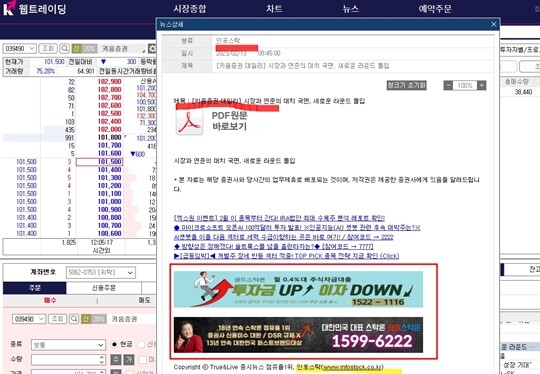Screen dimensions: 540x374
Task: Click the magnifier icon in the order panel
Action: (74, 319)
